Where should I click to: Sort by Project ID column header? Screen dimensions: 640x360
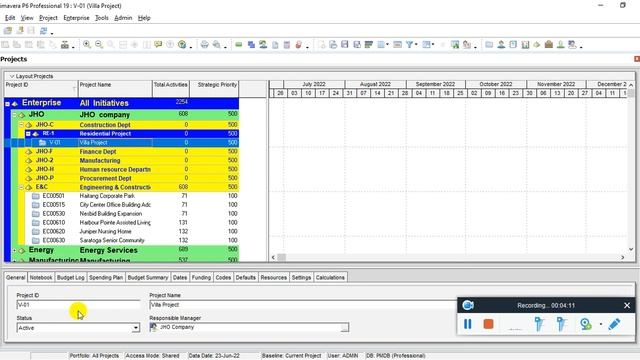click(x=41, y=88)
